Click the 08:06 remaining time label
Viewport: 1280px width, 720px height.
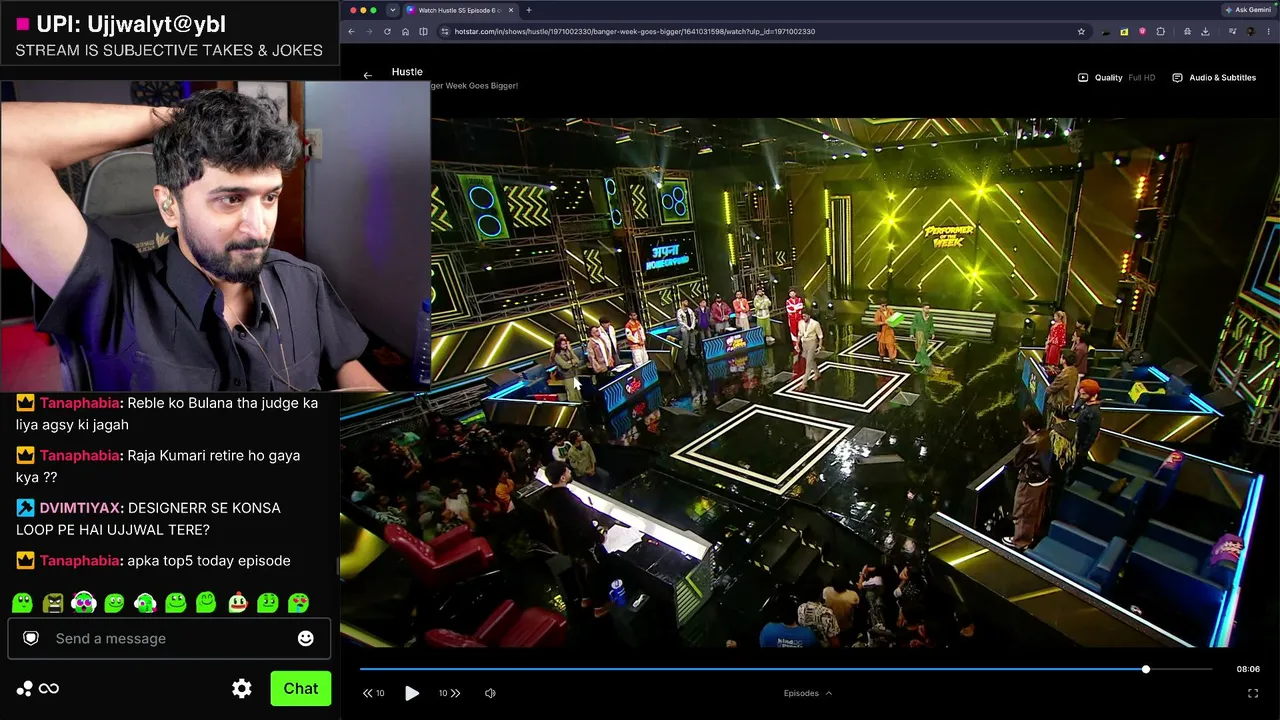1248,669
